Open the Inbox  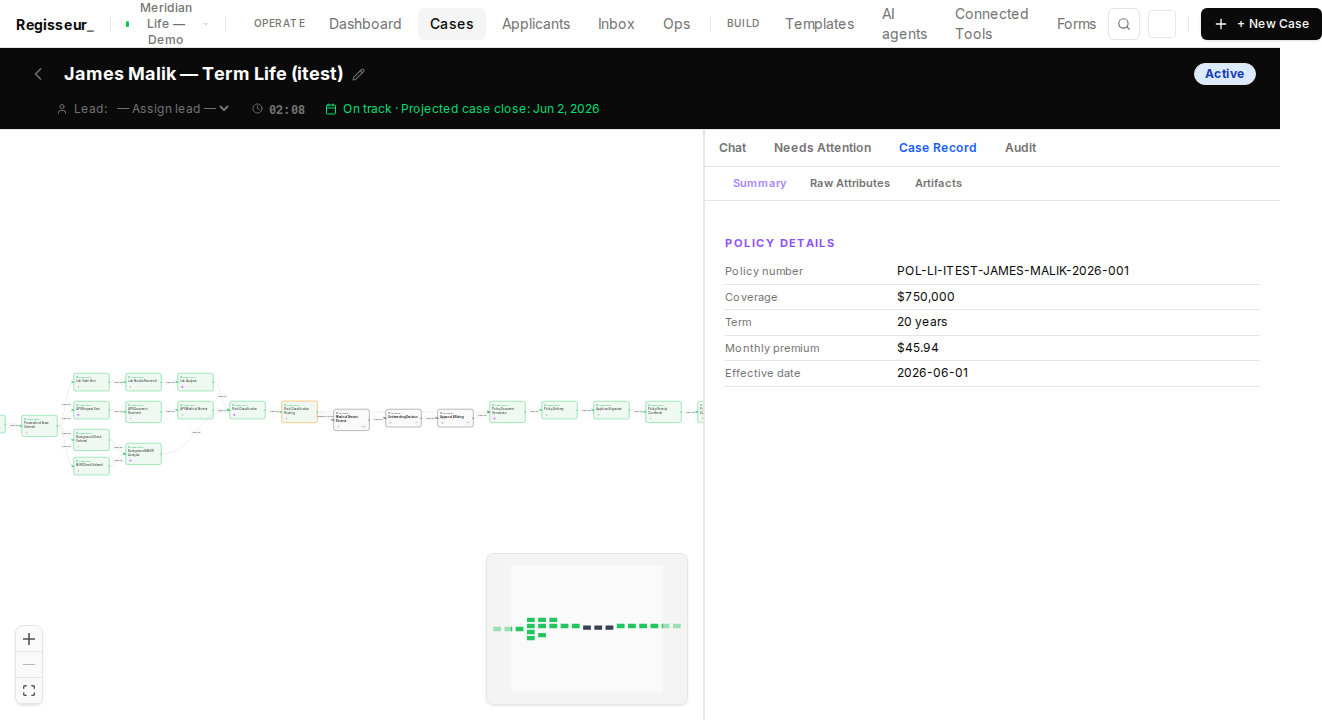[x=616, y=24]
